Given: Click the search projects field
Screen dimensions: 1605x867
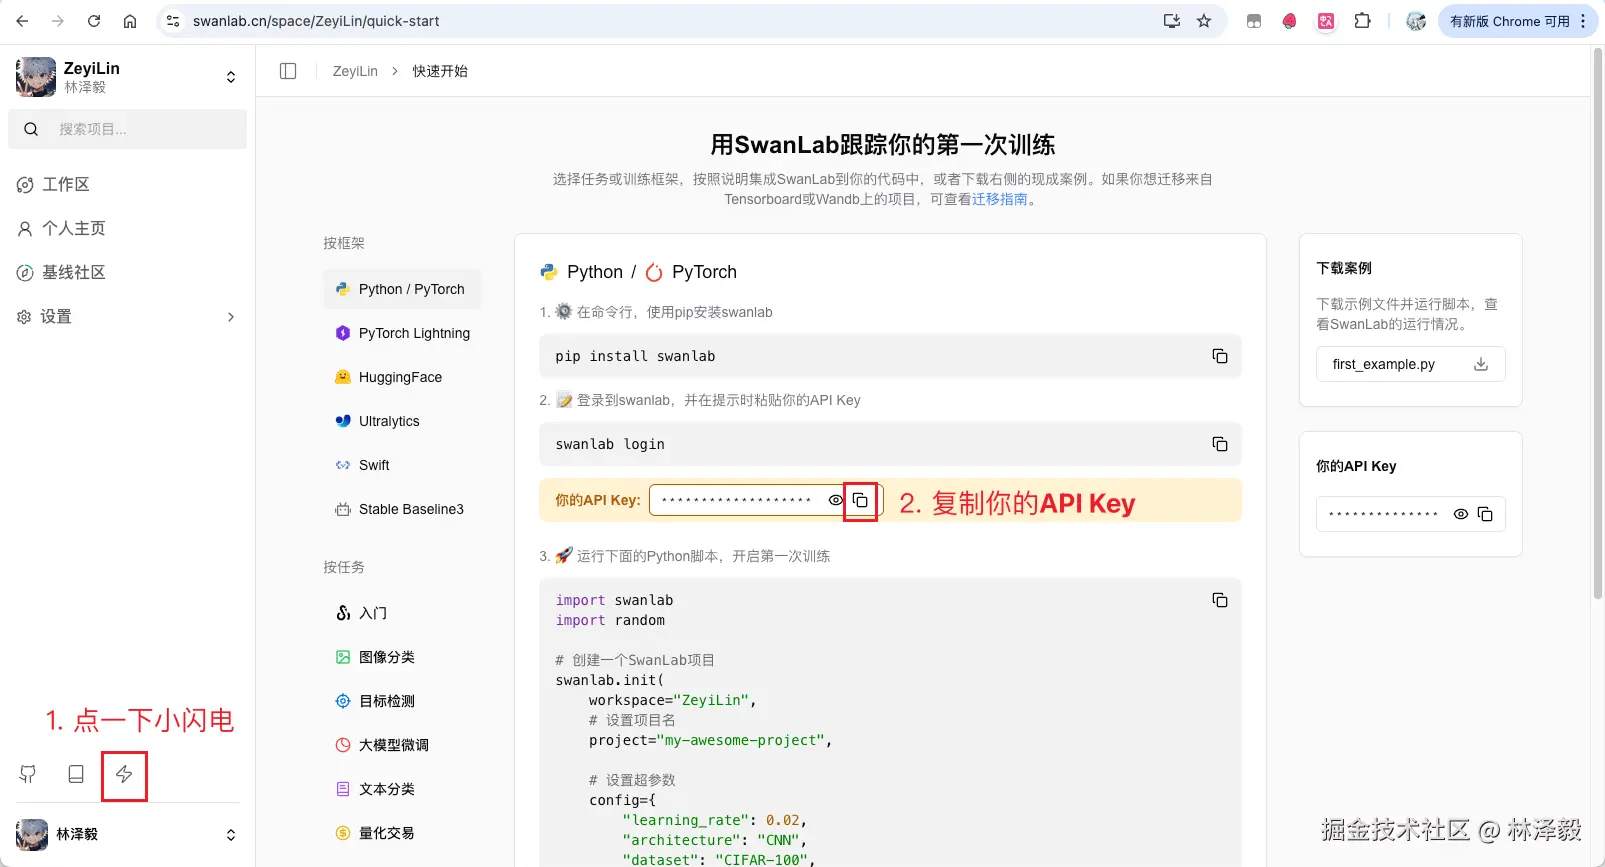Looking at the screenshot, I should (x=127, y=129).
